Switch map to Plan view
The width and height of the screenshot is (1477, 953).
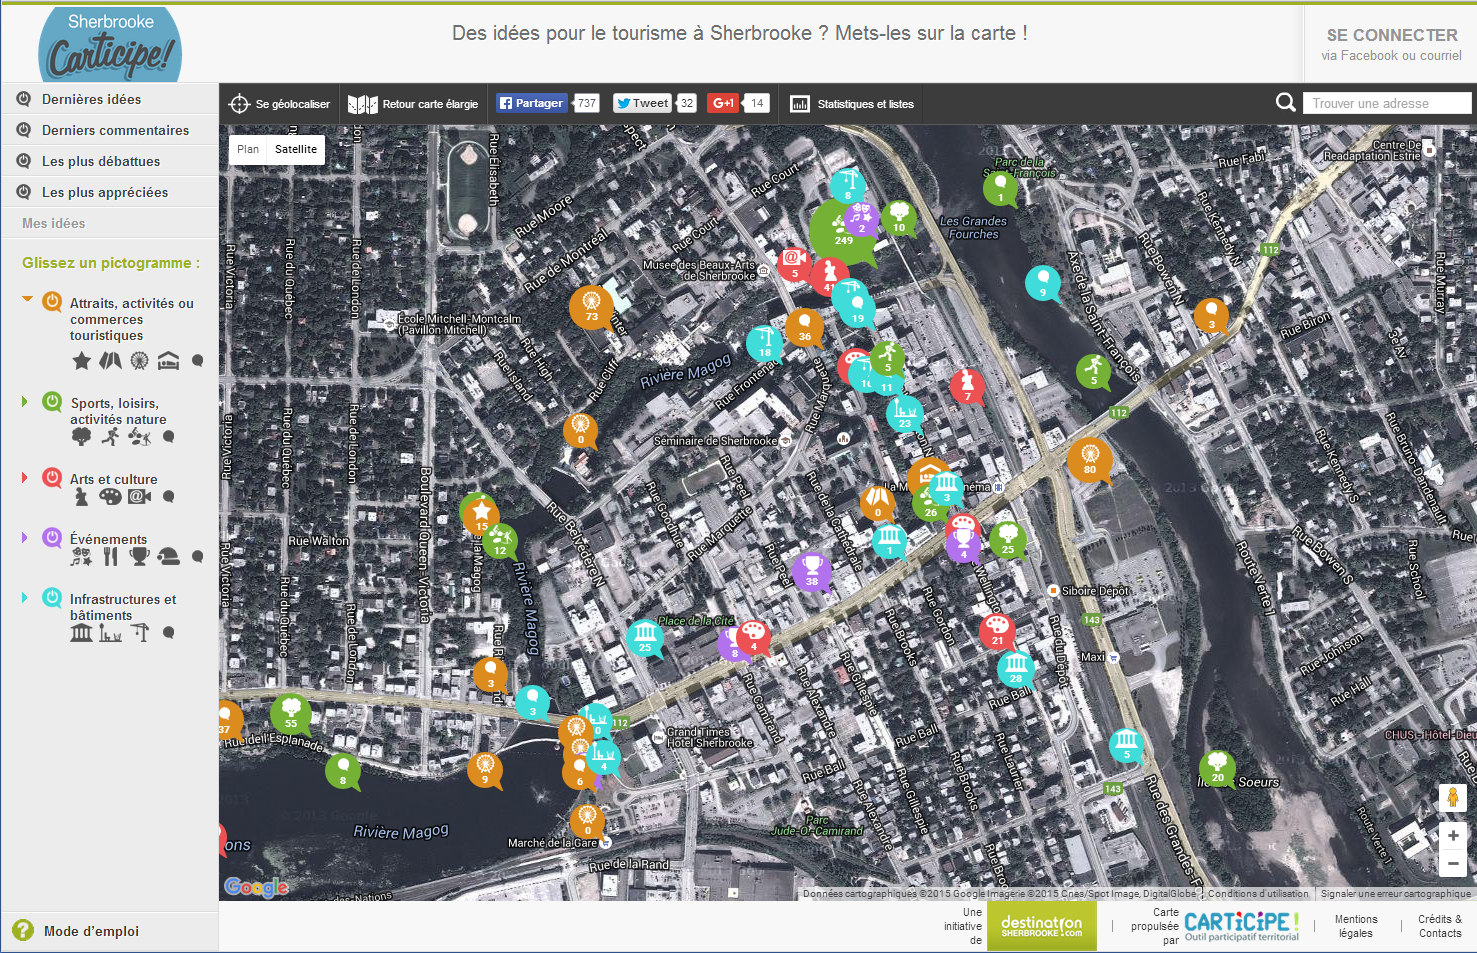[248, 149]
